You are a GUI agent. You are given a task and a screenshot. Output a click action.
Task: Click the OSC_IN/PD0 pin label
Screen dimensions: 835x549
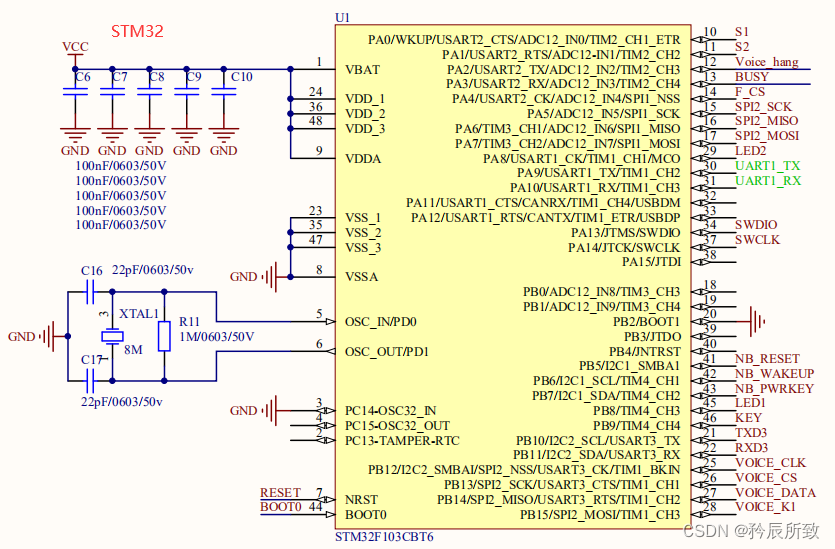click(x=380, y=322)
